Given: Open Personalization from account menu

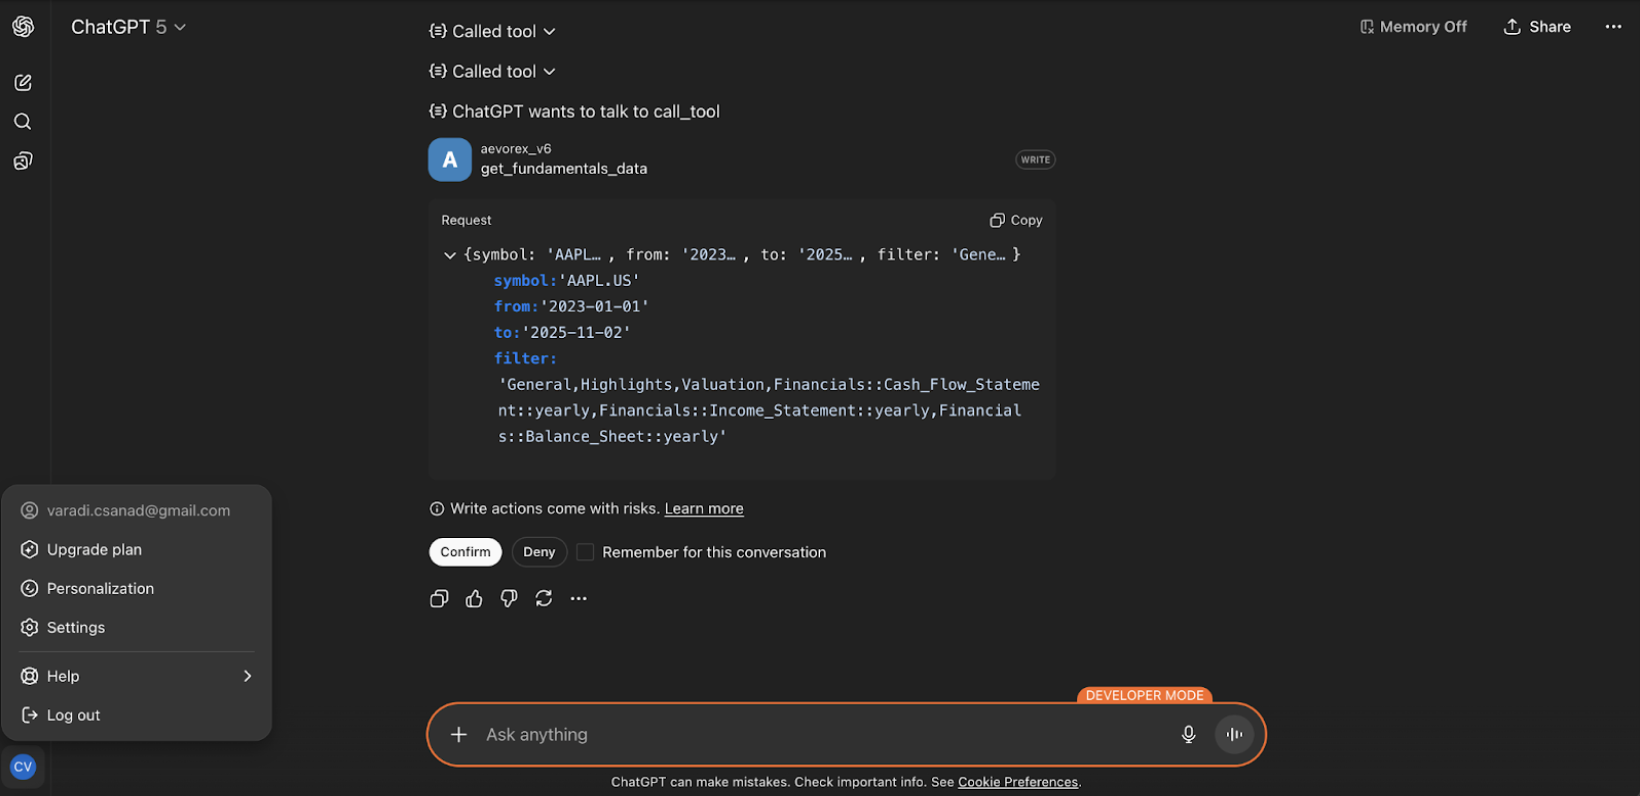Looking at the screenshot, I should [137, 589].
